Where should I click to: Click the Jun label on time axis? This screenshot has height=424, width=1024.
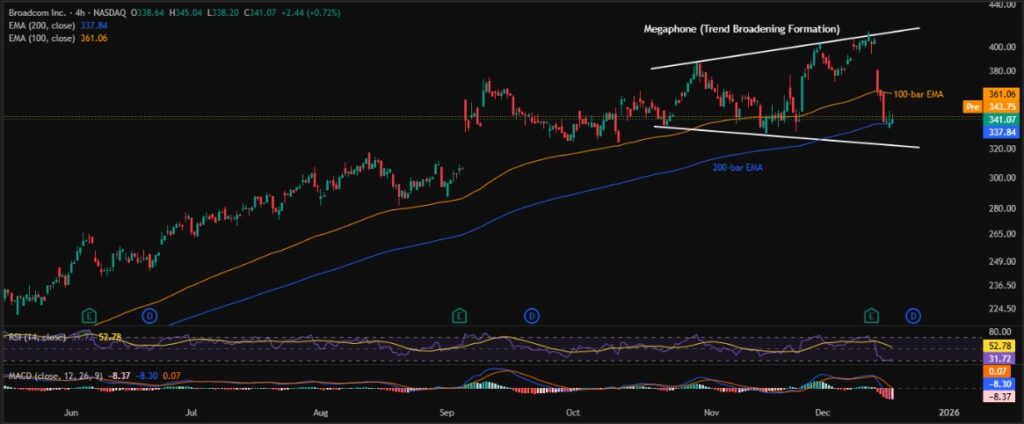tap(72, 412)
